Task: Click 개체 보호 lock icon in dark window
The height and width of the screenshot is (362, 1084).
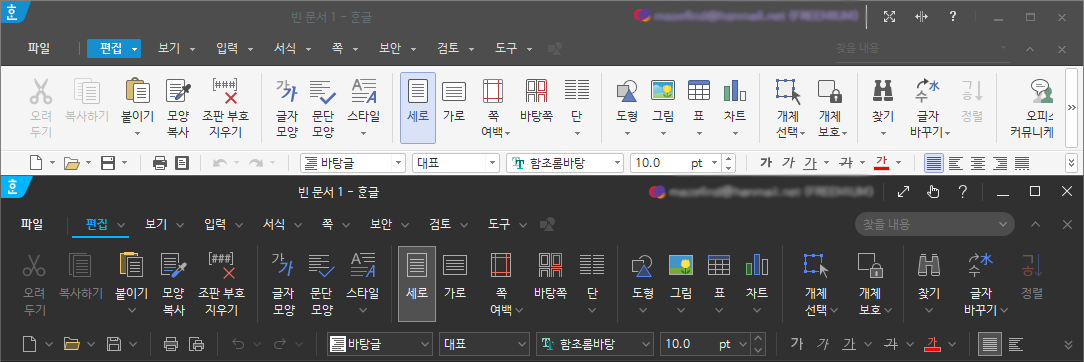Action: point(870,265)
